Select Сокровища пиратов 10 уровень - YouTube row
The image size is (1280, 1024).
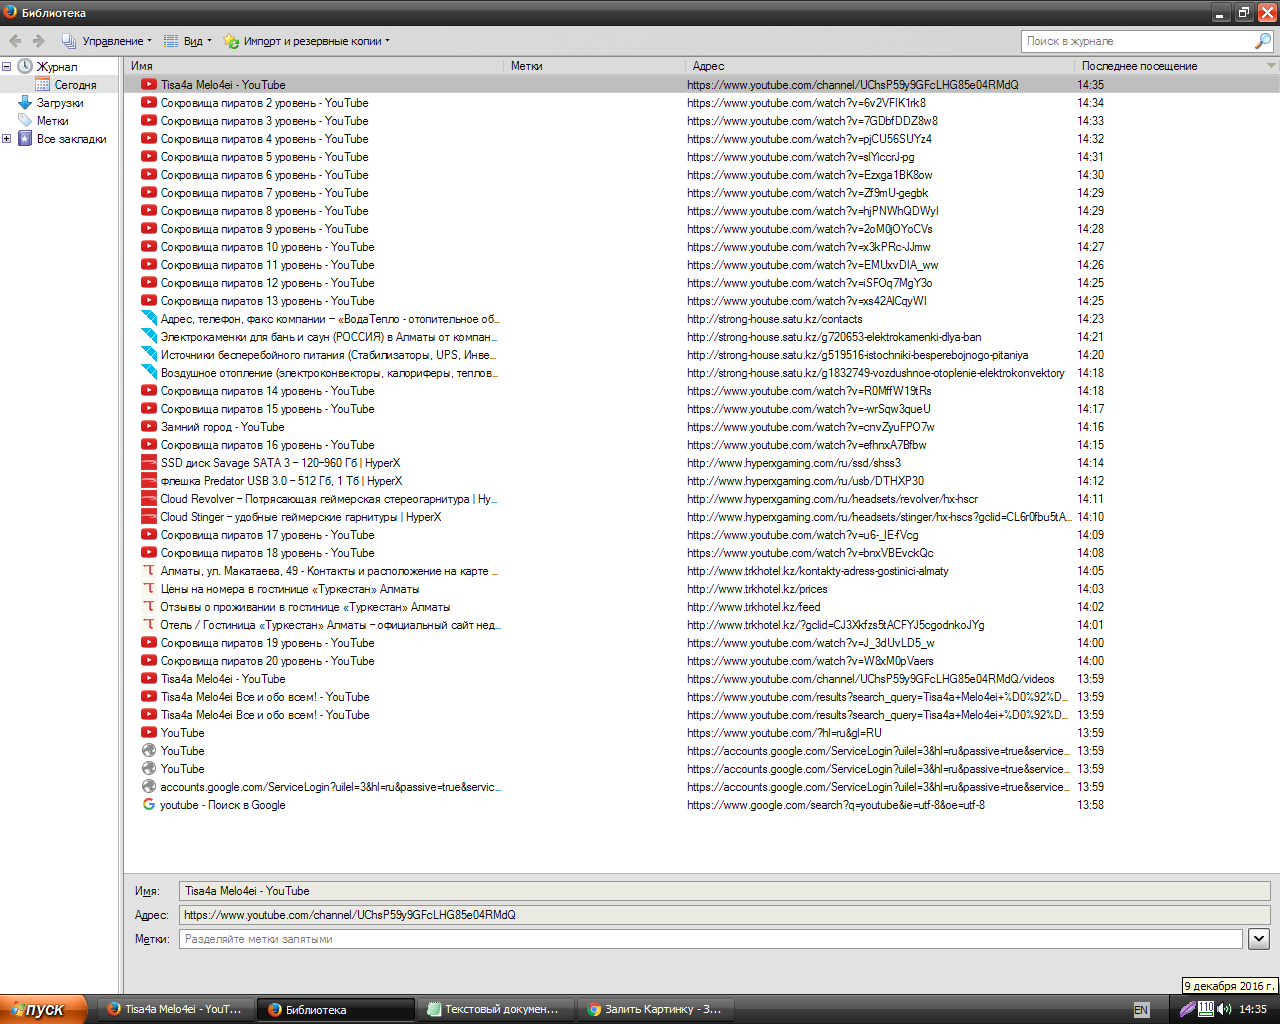(701, 247)
